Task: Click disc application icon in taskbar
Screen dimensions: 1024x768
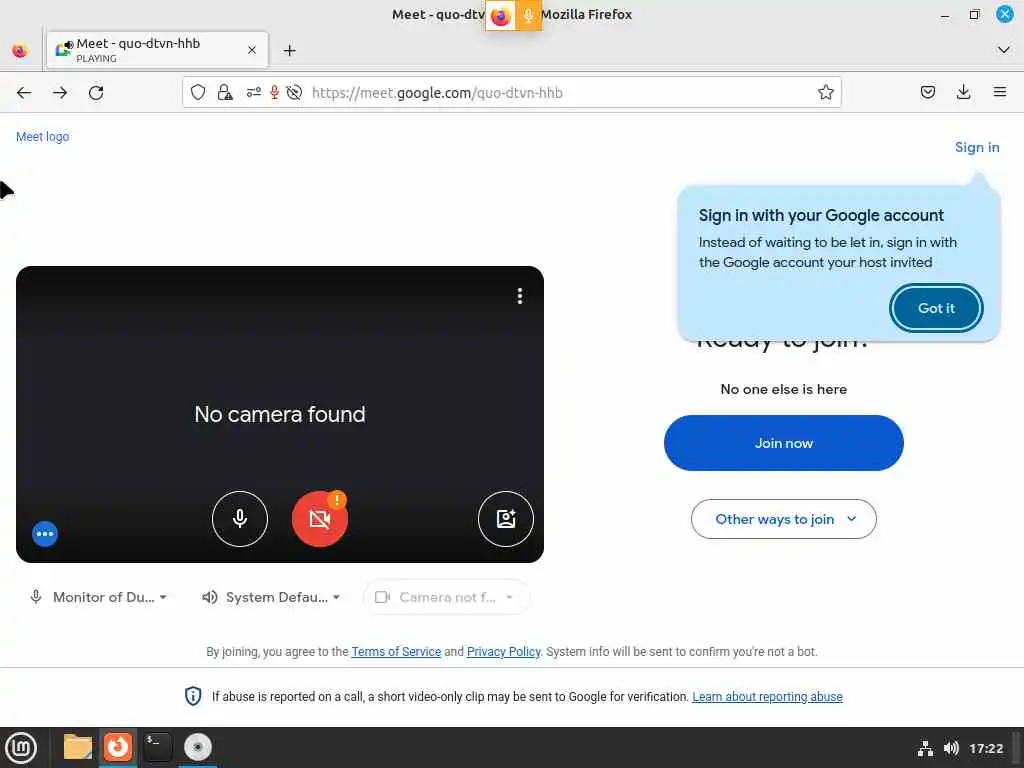Action: click(x=197, y=746)
